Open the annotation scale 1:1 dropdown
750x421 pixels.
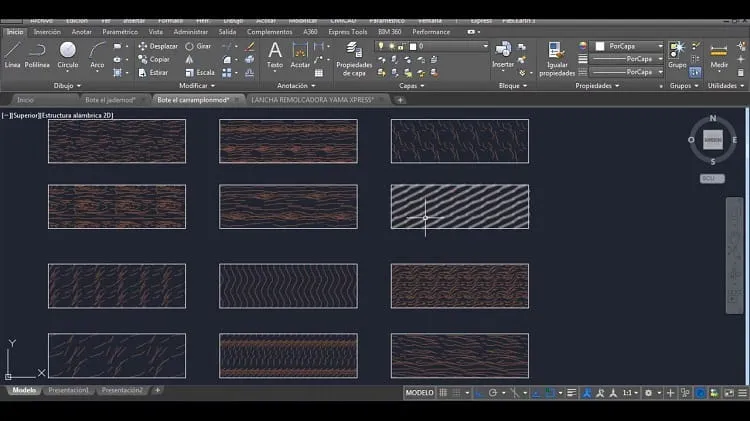[630, 393]
